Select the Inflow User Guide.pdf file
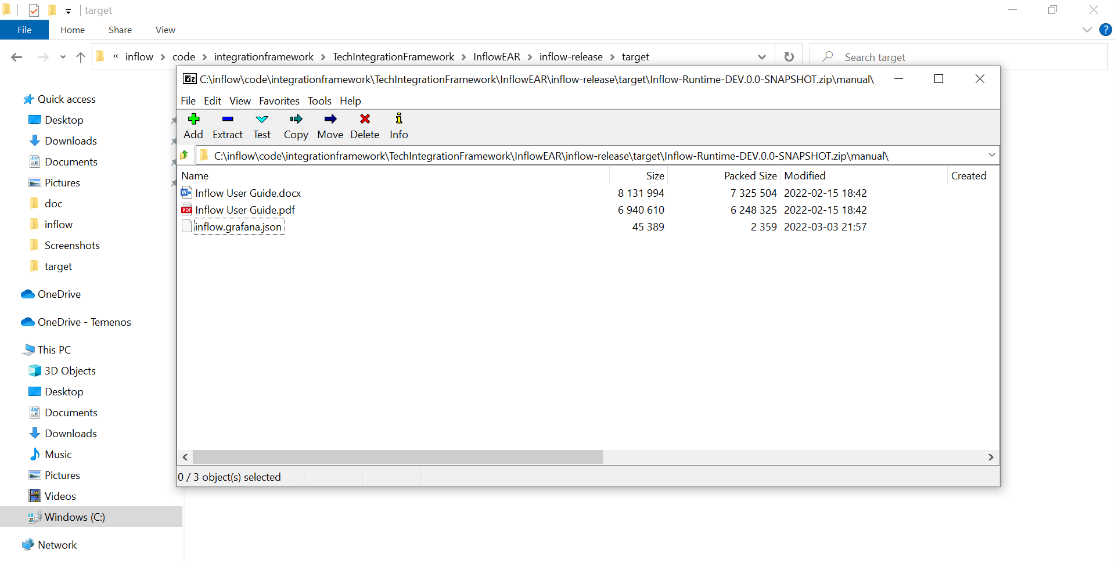The image size is (1115, 564). point(244,210)
